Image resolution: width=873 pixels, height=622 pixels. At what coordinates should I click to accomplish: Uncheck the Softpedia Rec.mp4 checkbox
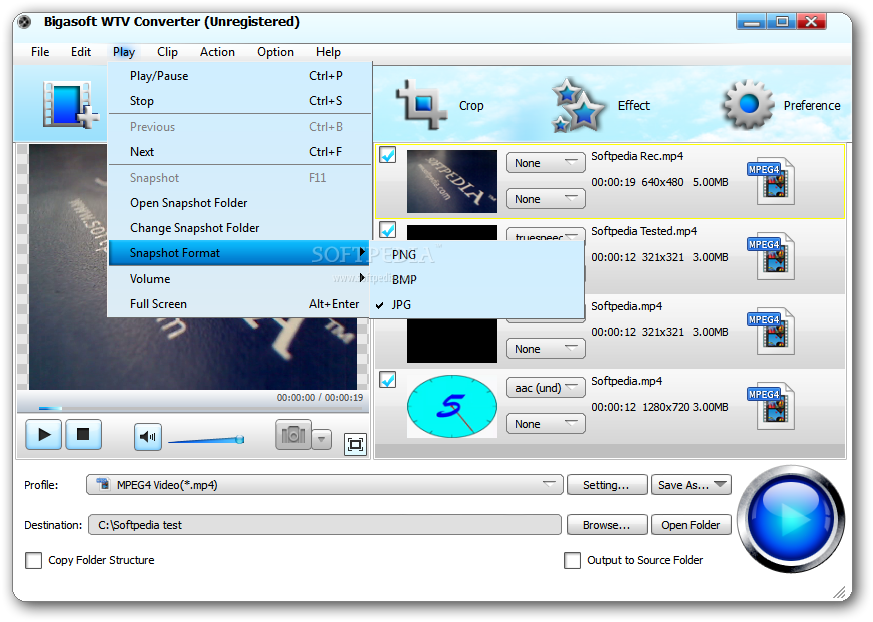(388, 155)
